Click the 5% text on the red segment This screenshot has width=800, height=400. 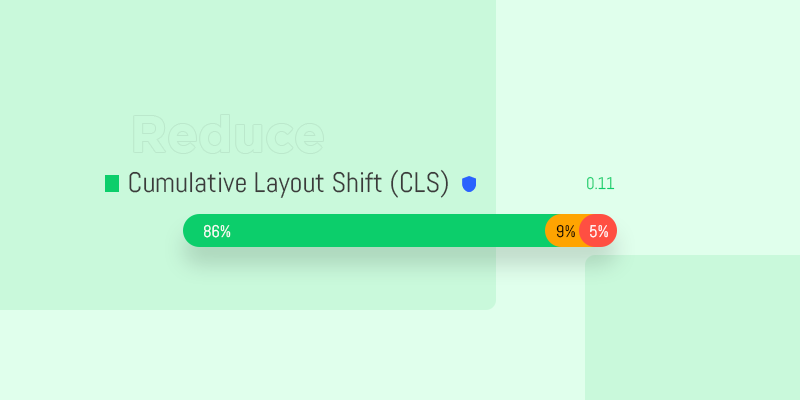coord(599,232)
